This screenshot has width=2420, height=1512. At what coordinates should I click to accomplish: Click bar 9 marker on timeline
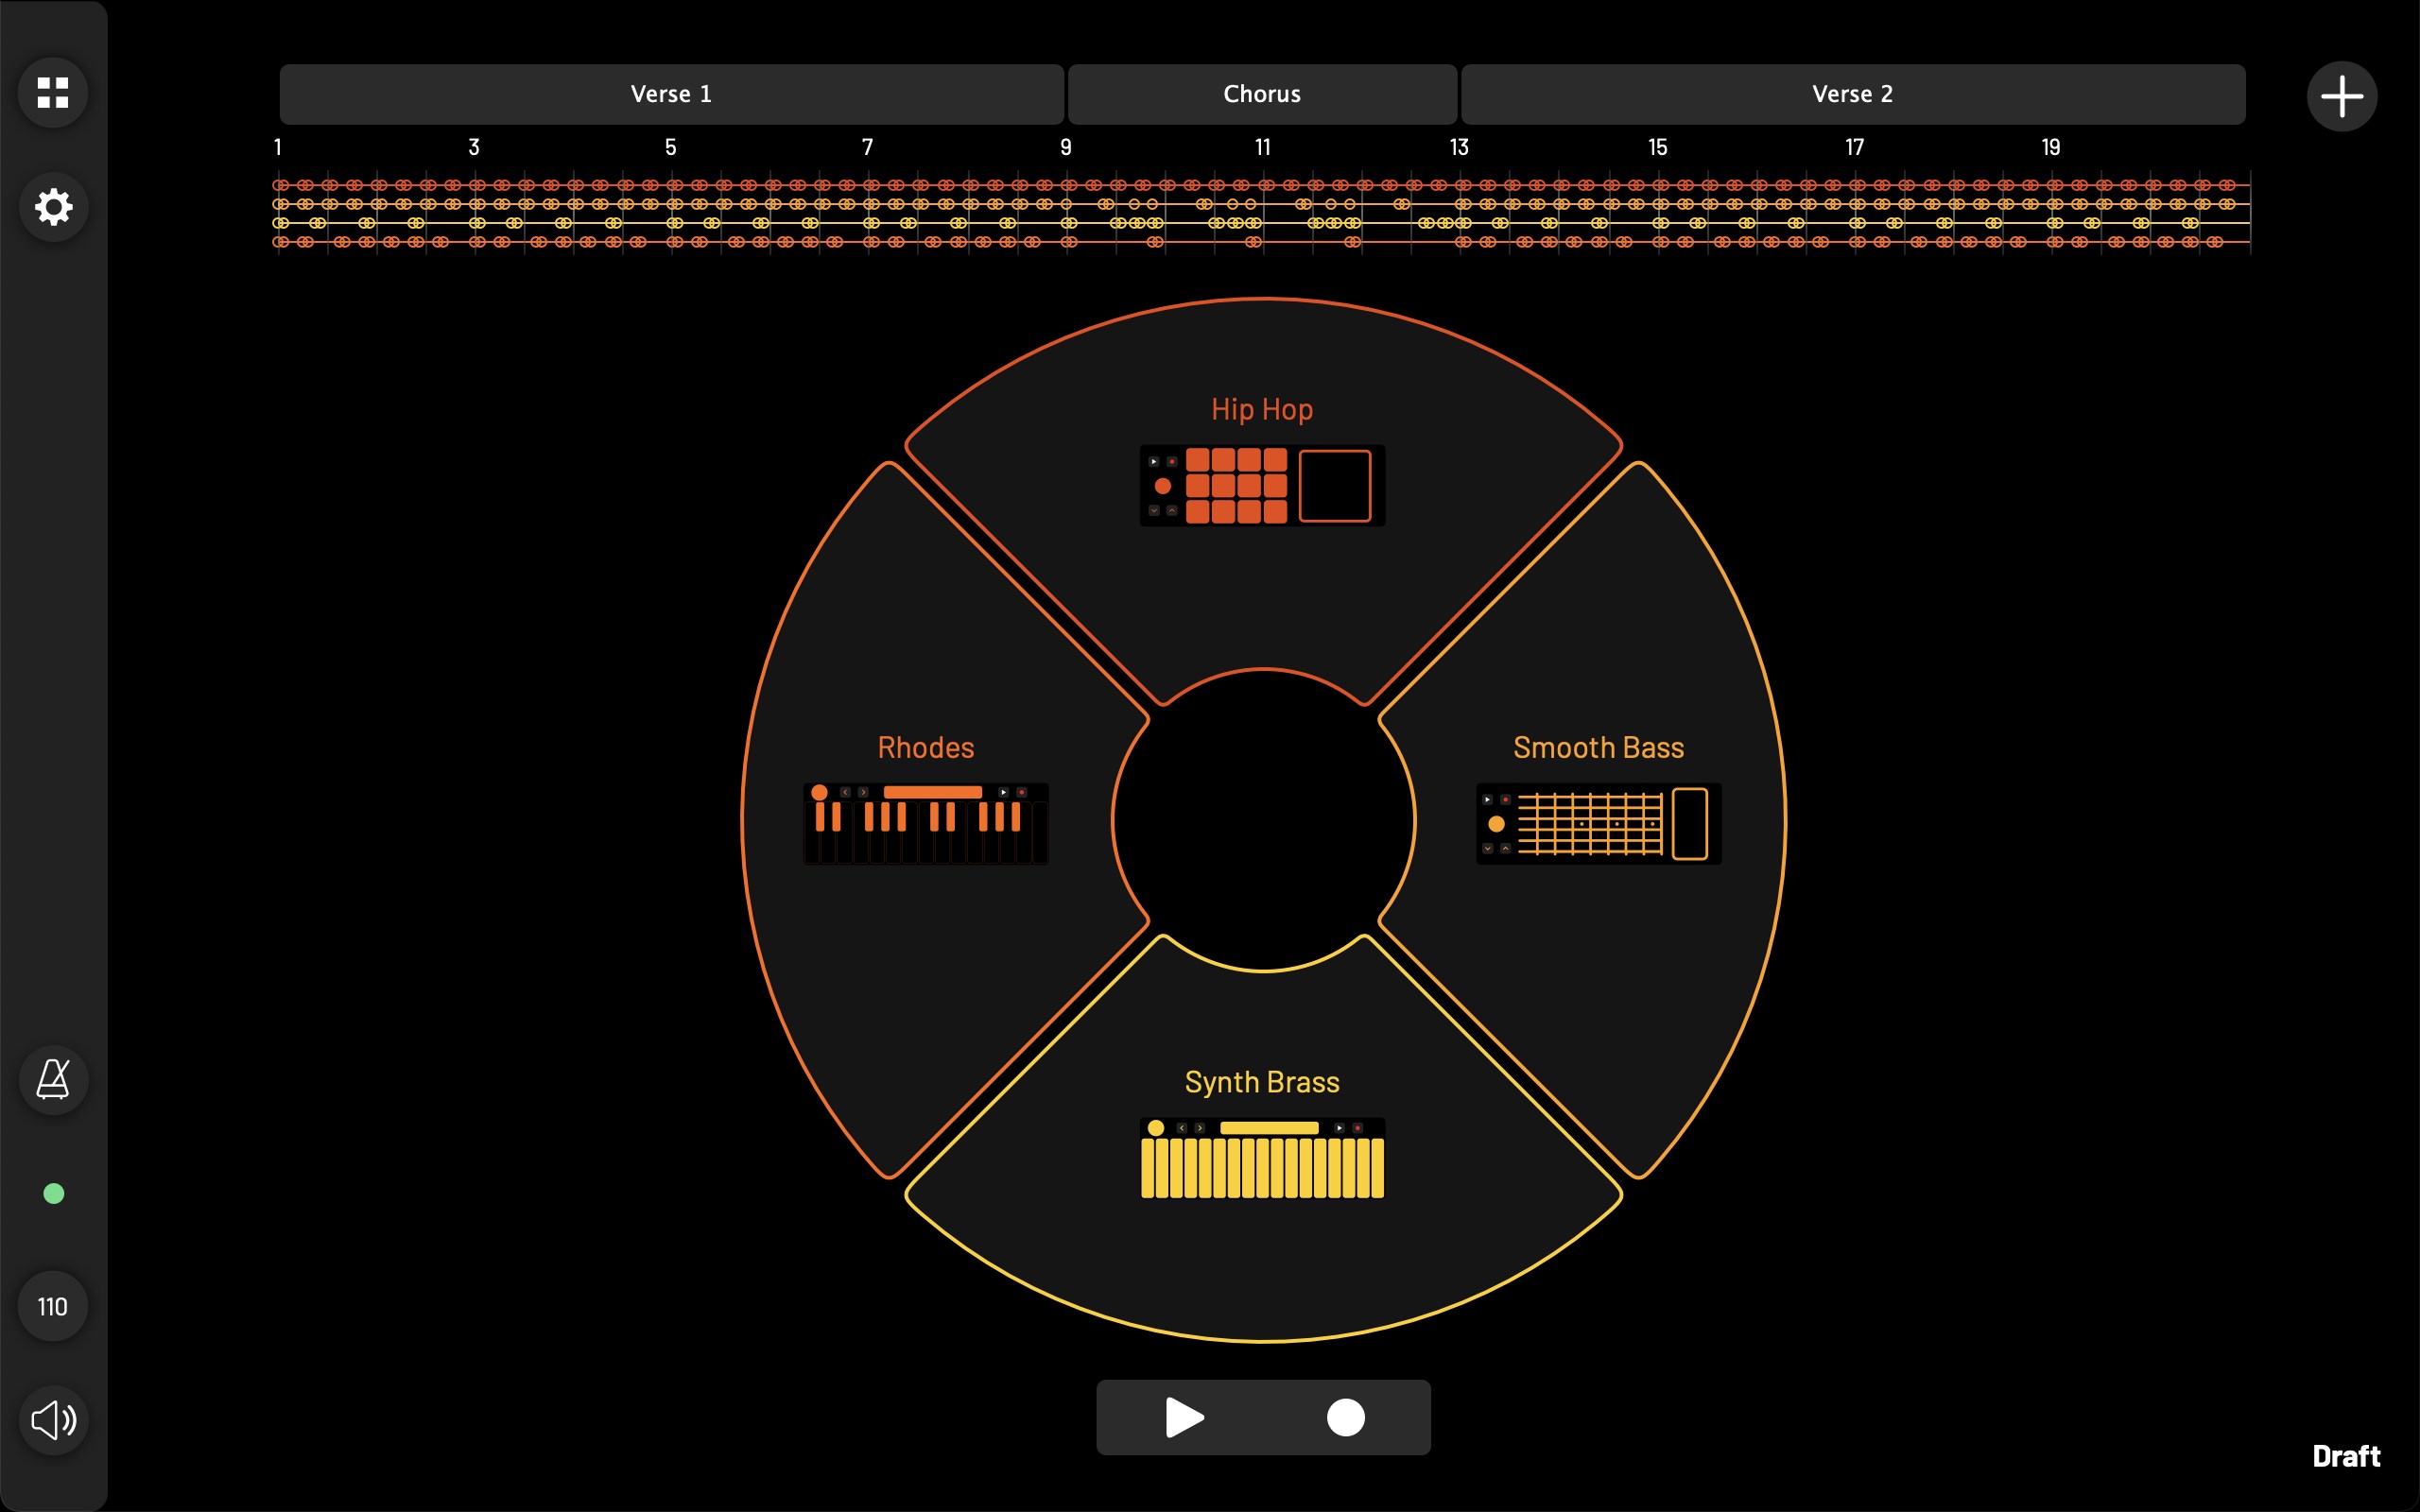(x=1066, y=148)
